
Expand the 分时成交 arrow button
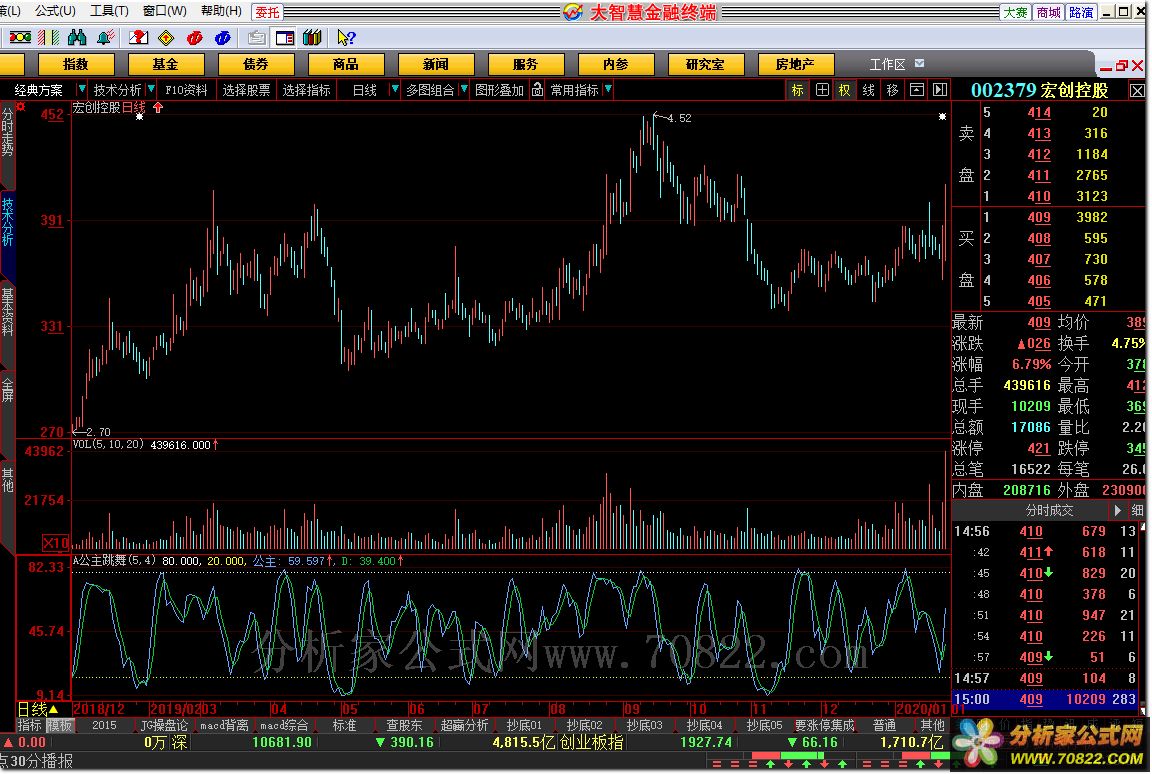[1117, 510]
